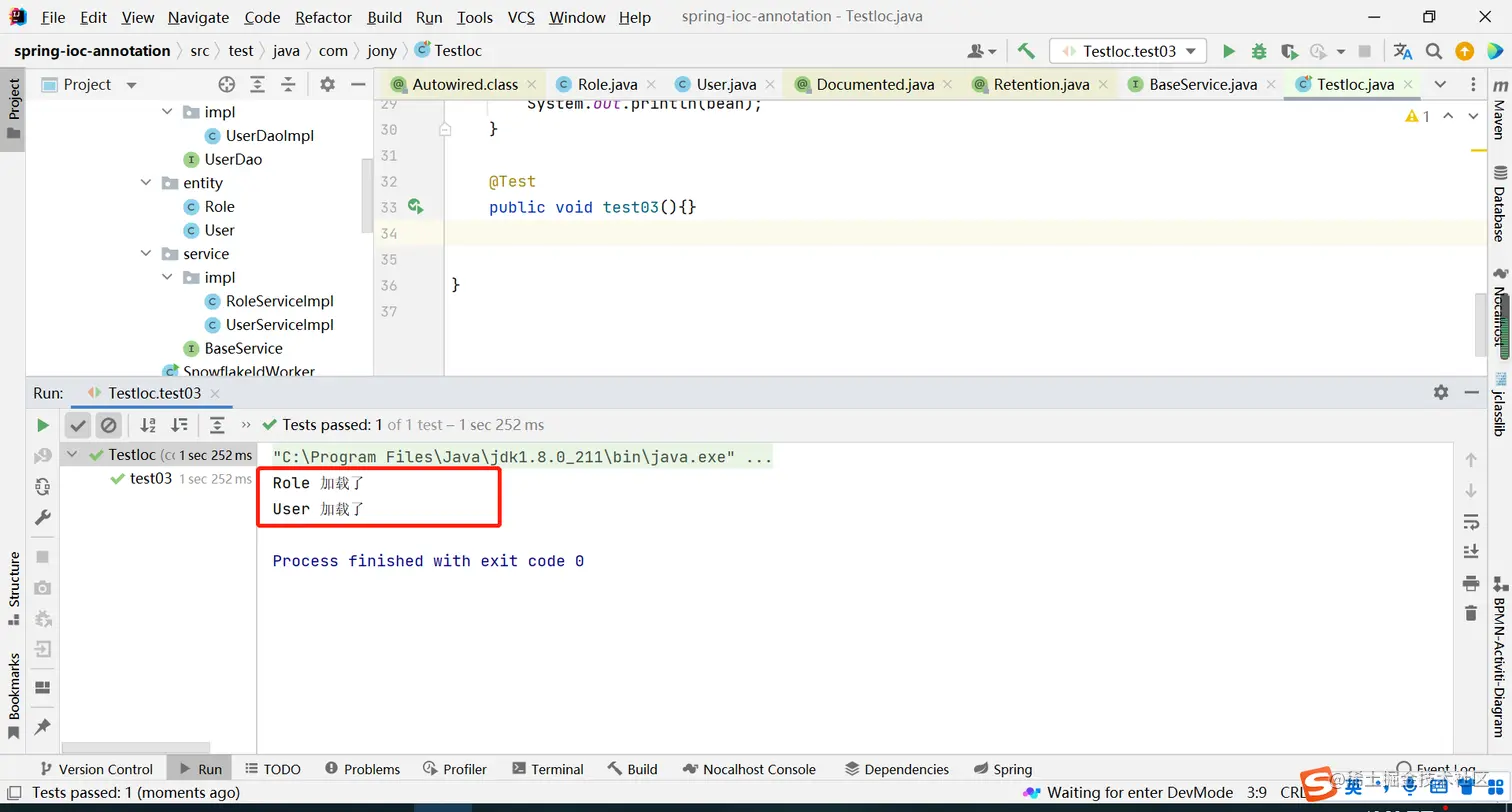Click the run gutter icon beside test03
Image resolution: width=1512 pixels, height=812 pixels.
pos(416,207)
